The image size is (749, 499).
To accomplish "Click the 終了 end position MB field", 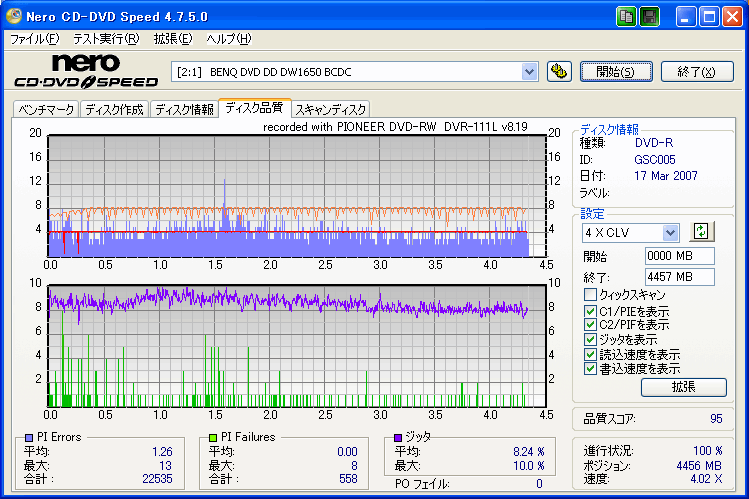I will 679,277.
